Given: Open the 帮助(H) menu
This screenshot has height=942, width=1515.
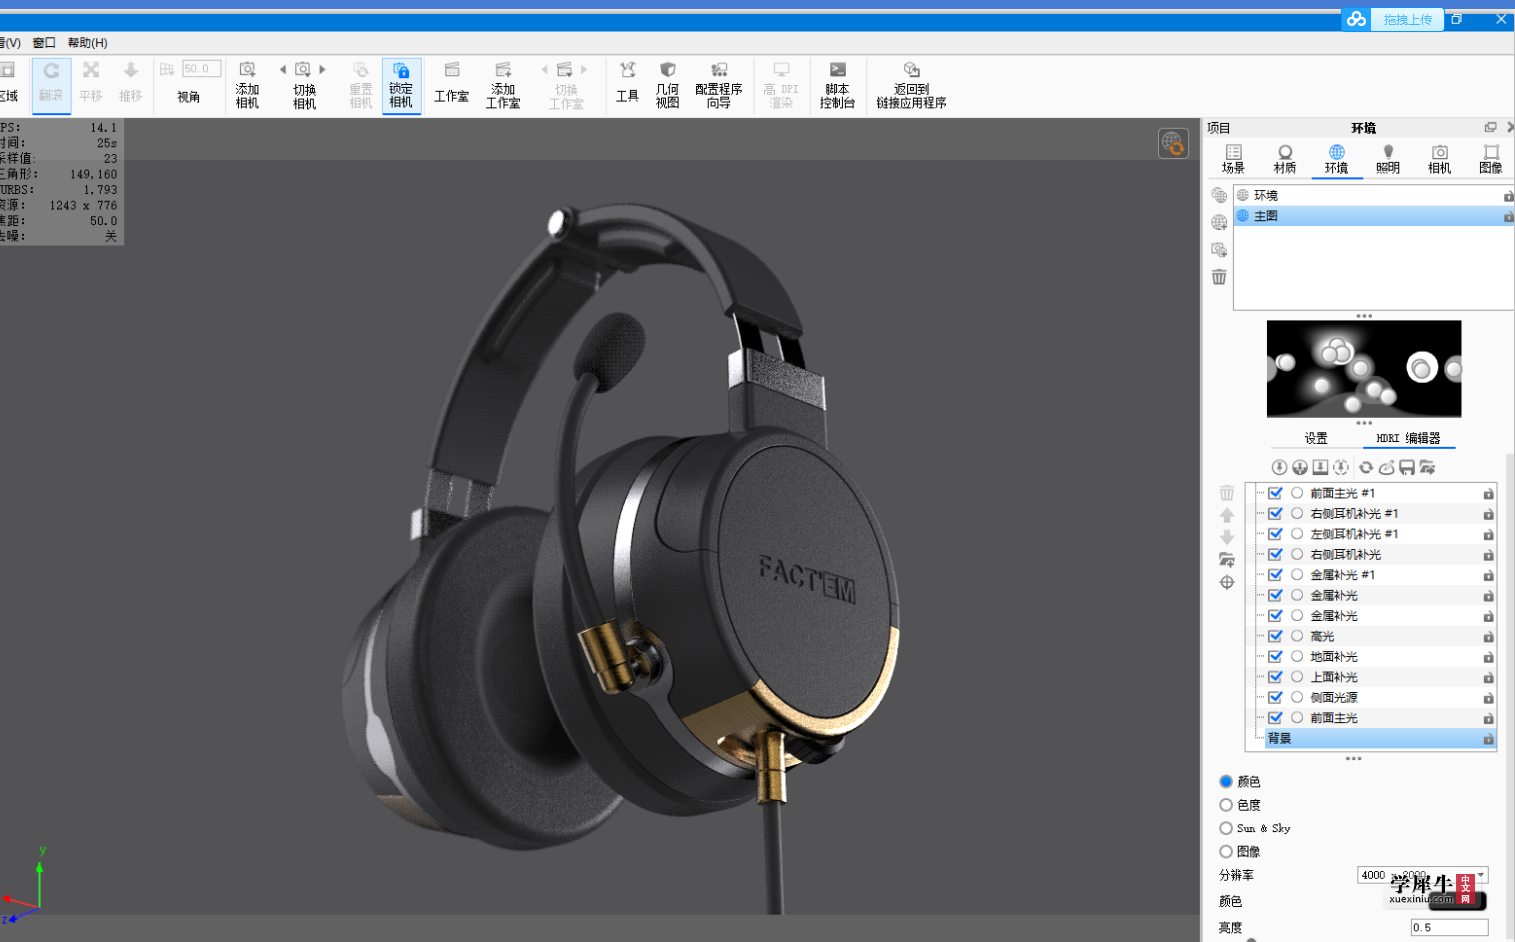Looking at the screenshot, I should [x=88, y=43].
